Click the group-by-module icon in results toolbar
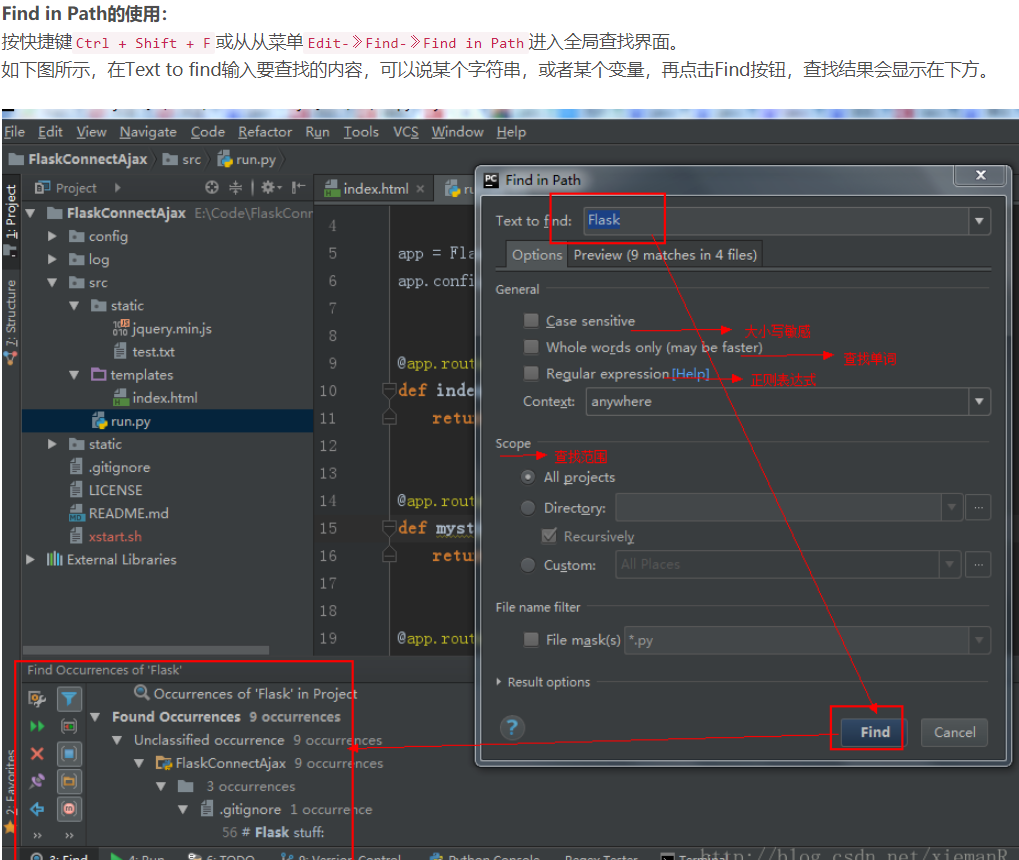 (x=69, y=809)
